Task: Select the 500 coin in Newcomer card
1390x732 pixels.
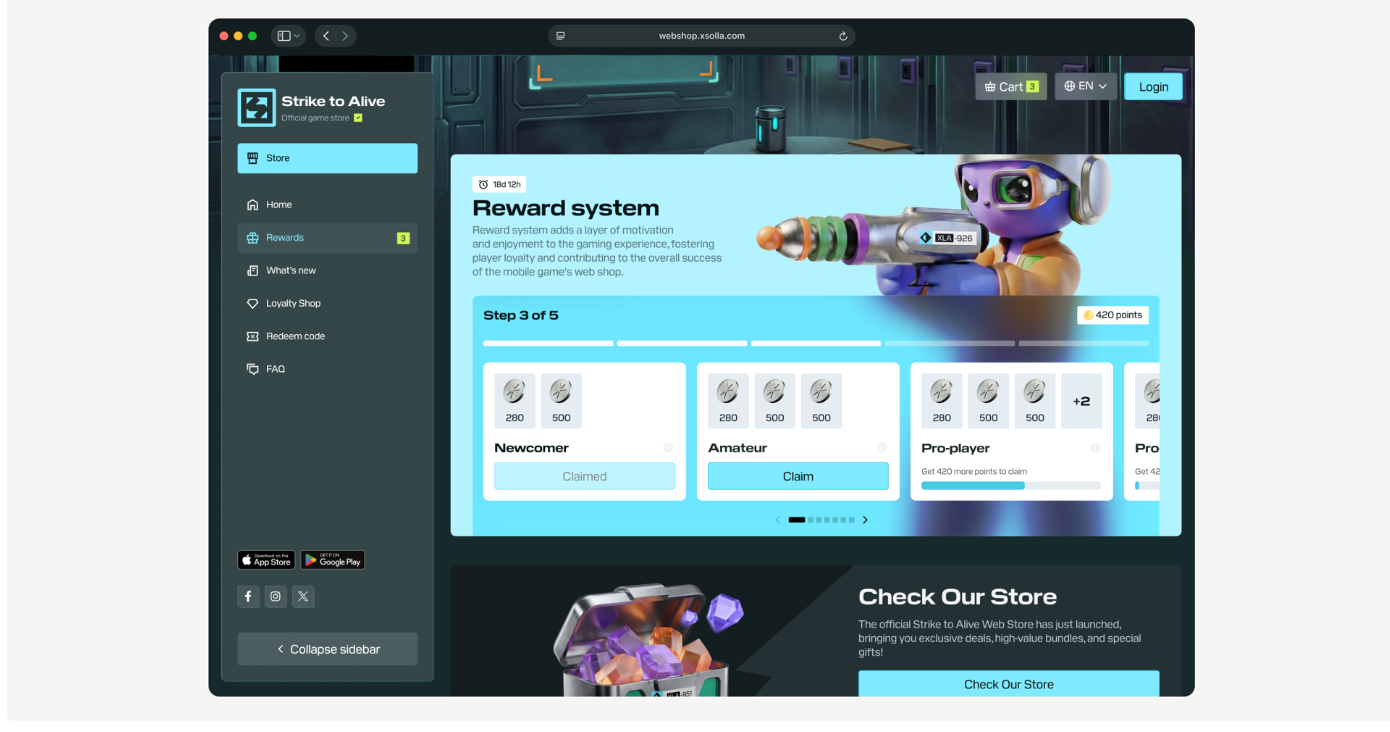Action: point(561,401)
